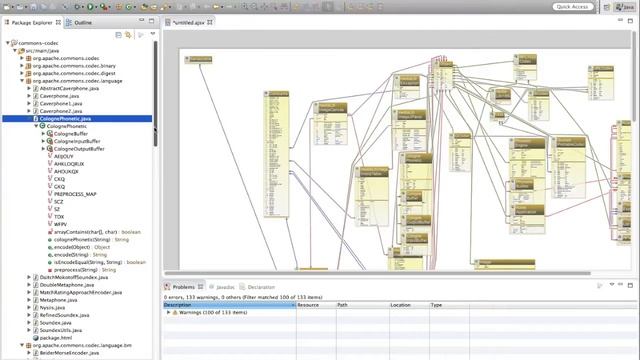This screenshot has height=360, width=640.
Task: Select the Problems tab
Action: (x=183, y=287)
